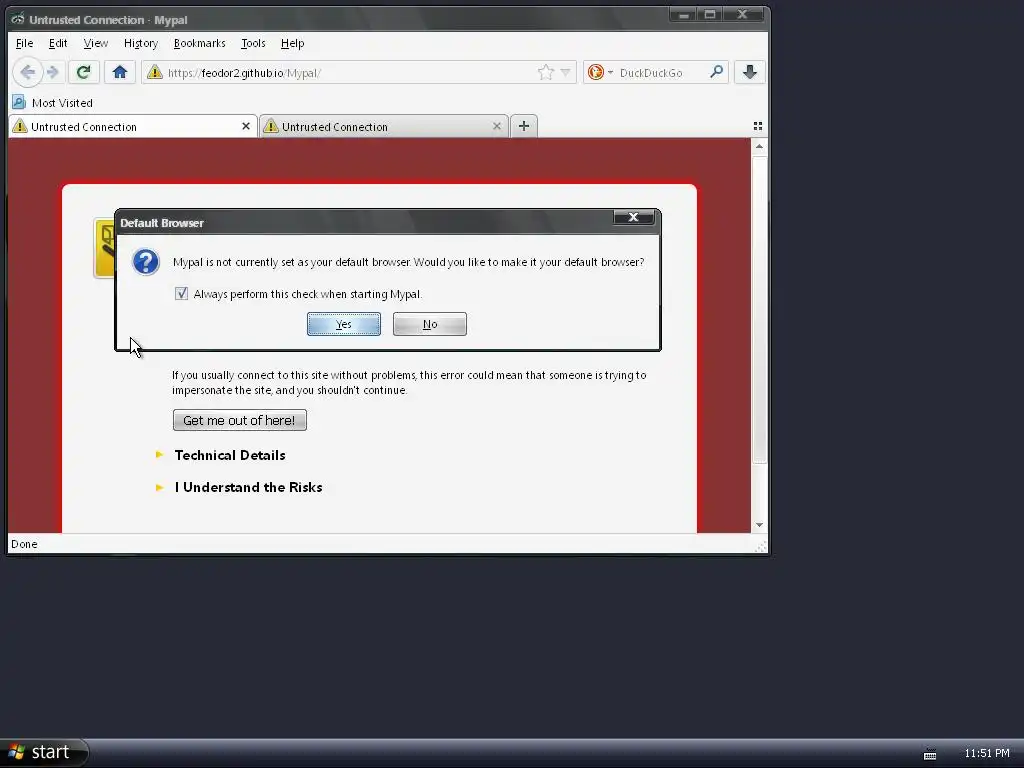Click the vertical scrollbar thumb

coord(759,309)
